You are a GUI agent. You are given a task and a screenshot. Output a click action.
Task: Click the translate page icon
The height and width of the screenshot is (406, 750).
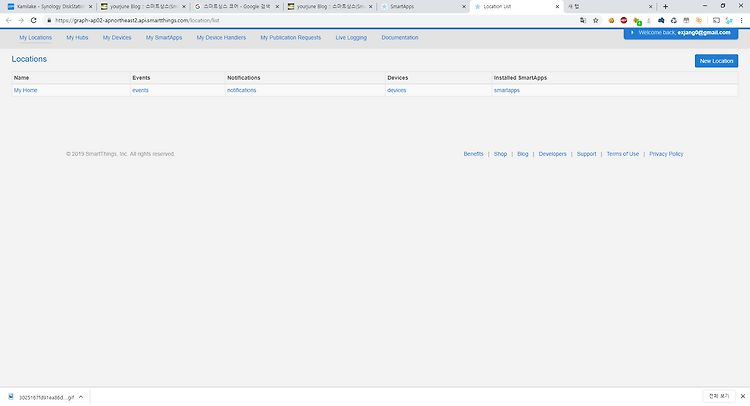[x=583, y=21]
